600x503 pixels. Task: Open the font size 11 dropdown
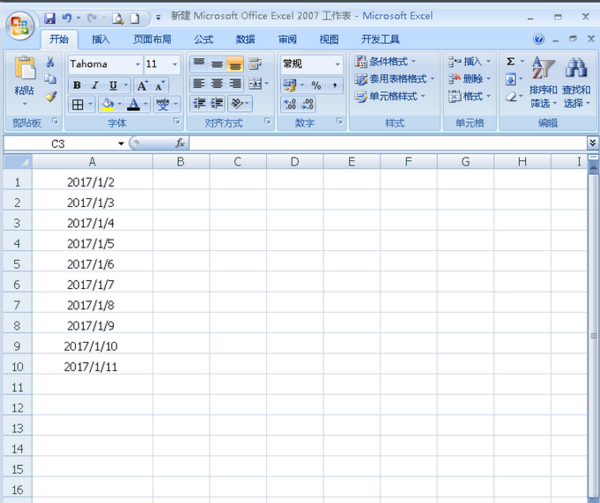click(x=175, y=64)
